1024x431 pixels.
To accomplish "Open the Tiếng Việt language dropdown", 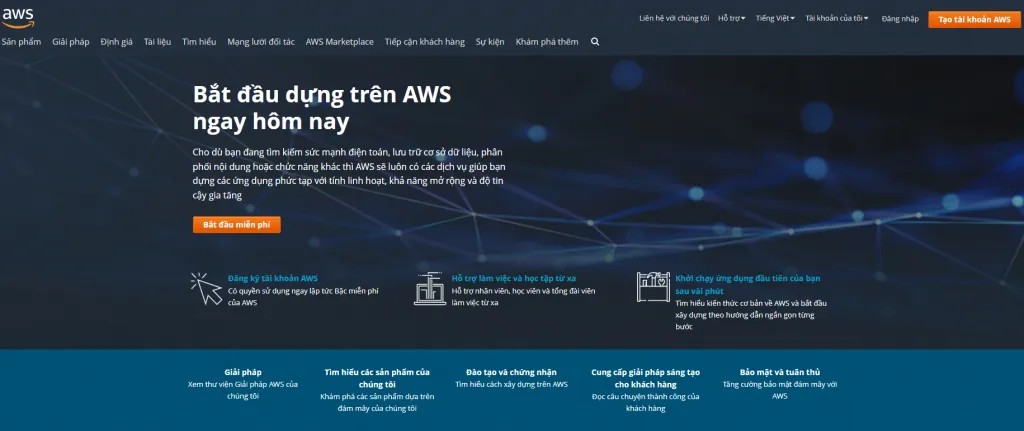I will [775, 18].
